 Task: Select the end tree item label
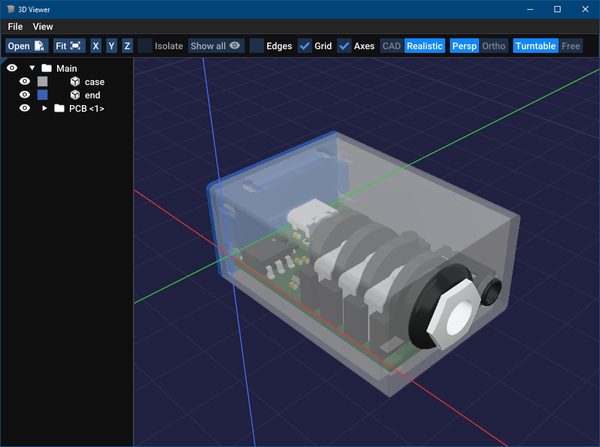coord(92,95)
